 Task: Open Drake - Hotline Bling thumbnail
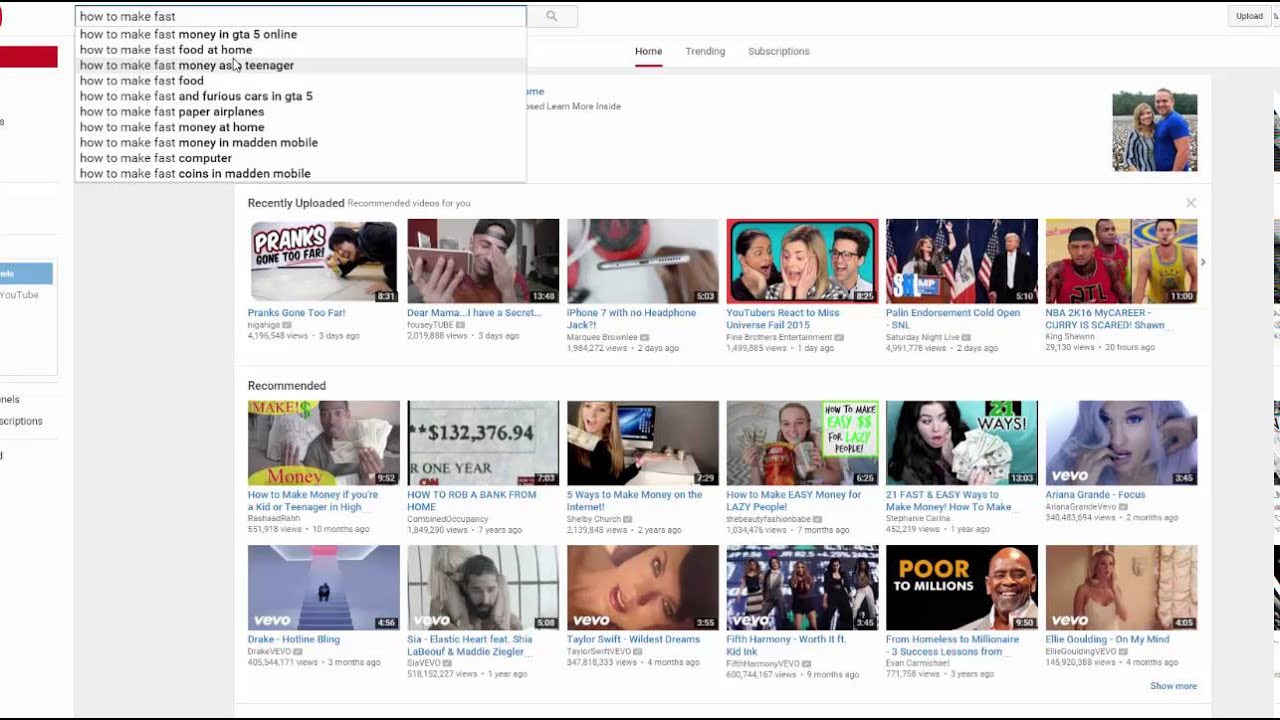pyautogui.click(x=323, y=587)
